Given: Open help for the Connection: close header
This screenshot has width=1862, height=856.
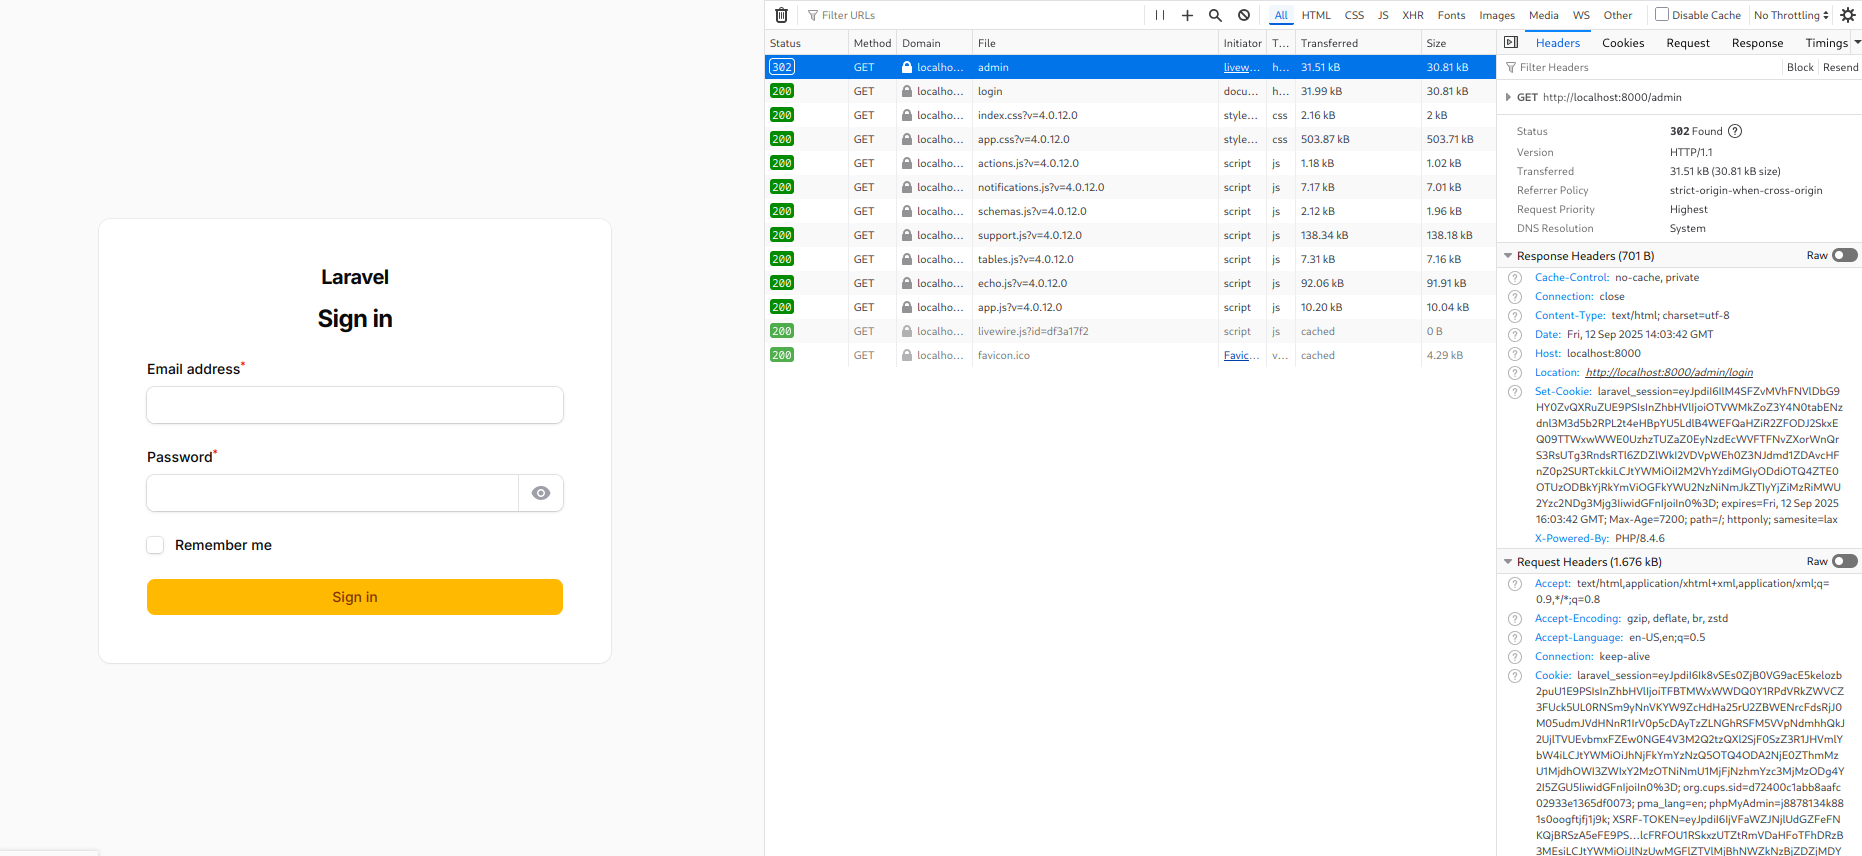Looking at the screenshot, I should [1515, 297].
